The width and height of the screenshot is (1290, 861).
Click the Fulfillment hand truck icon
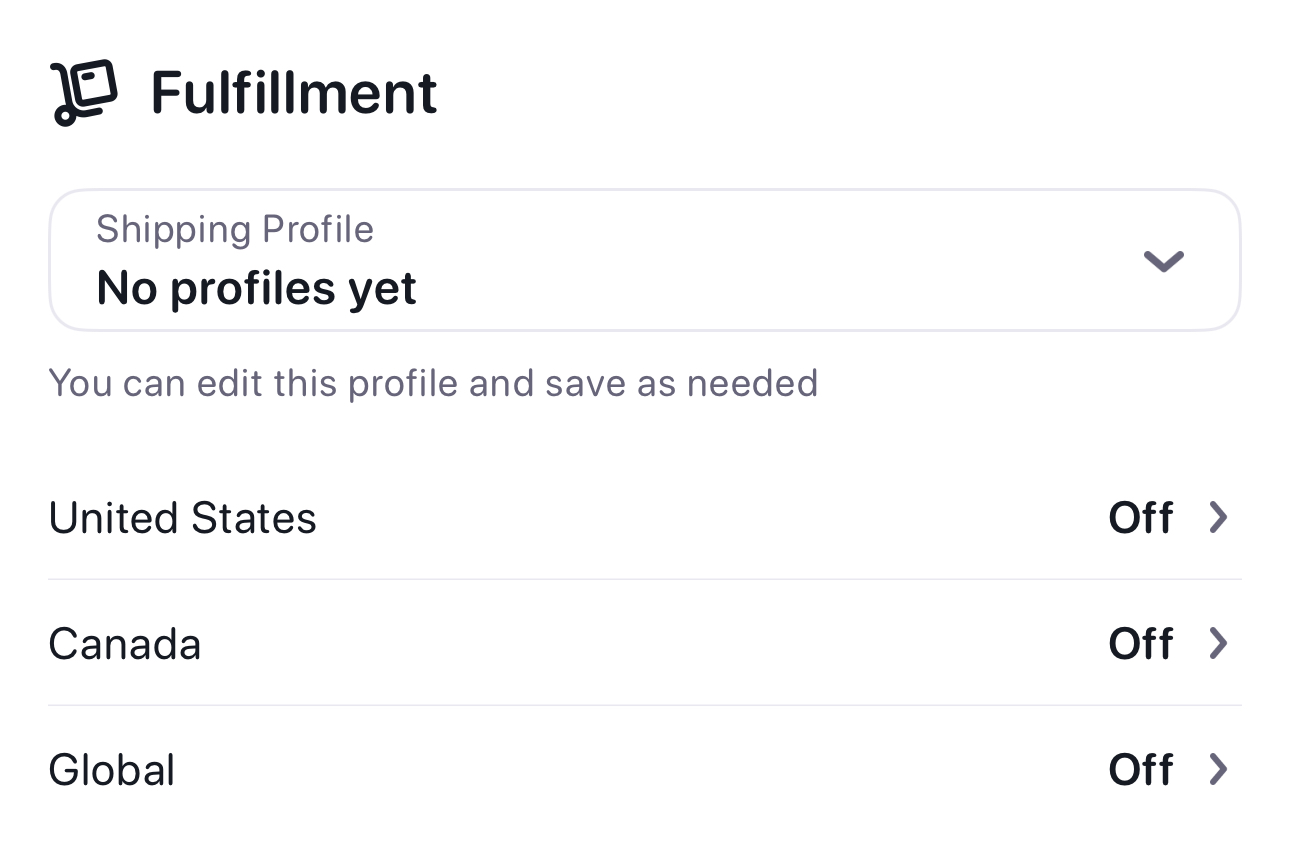click(84, 93)
